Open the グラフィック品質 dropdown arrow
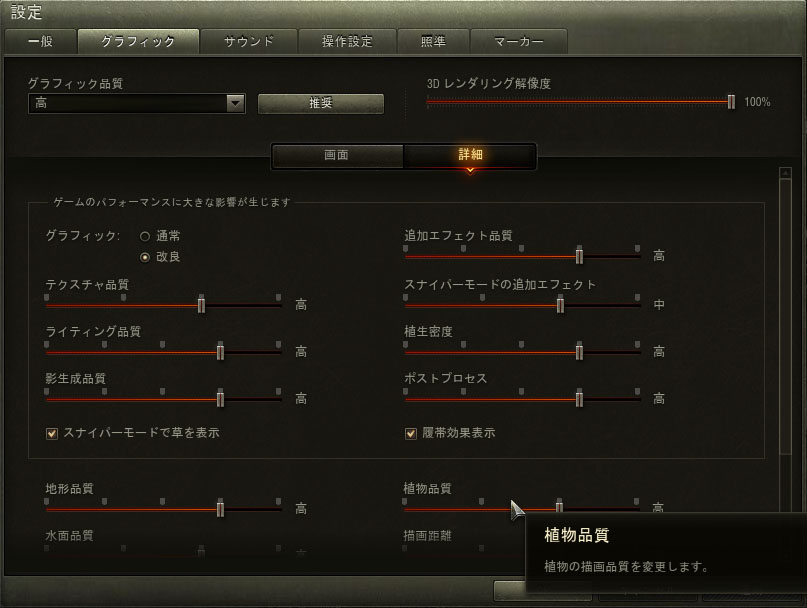 pyautogui.click(x=235, y=103)
